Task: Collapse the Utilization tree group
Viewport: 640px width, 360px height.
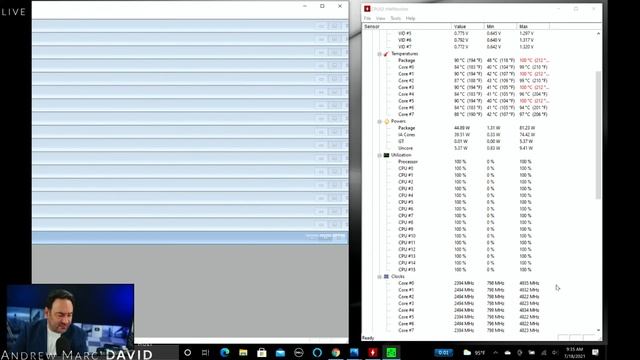Action: coord(380,156)
